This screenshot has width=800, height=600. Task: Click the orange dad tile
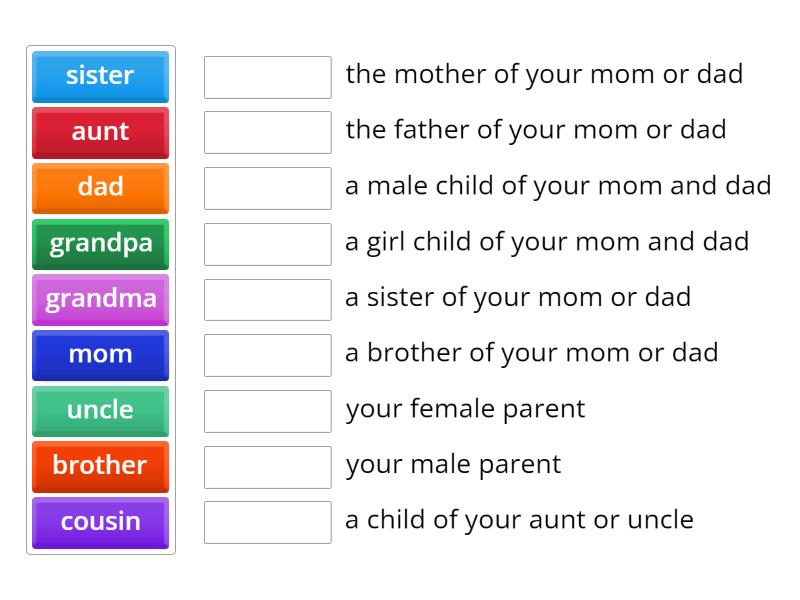(x=100, y=188)
